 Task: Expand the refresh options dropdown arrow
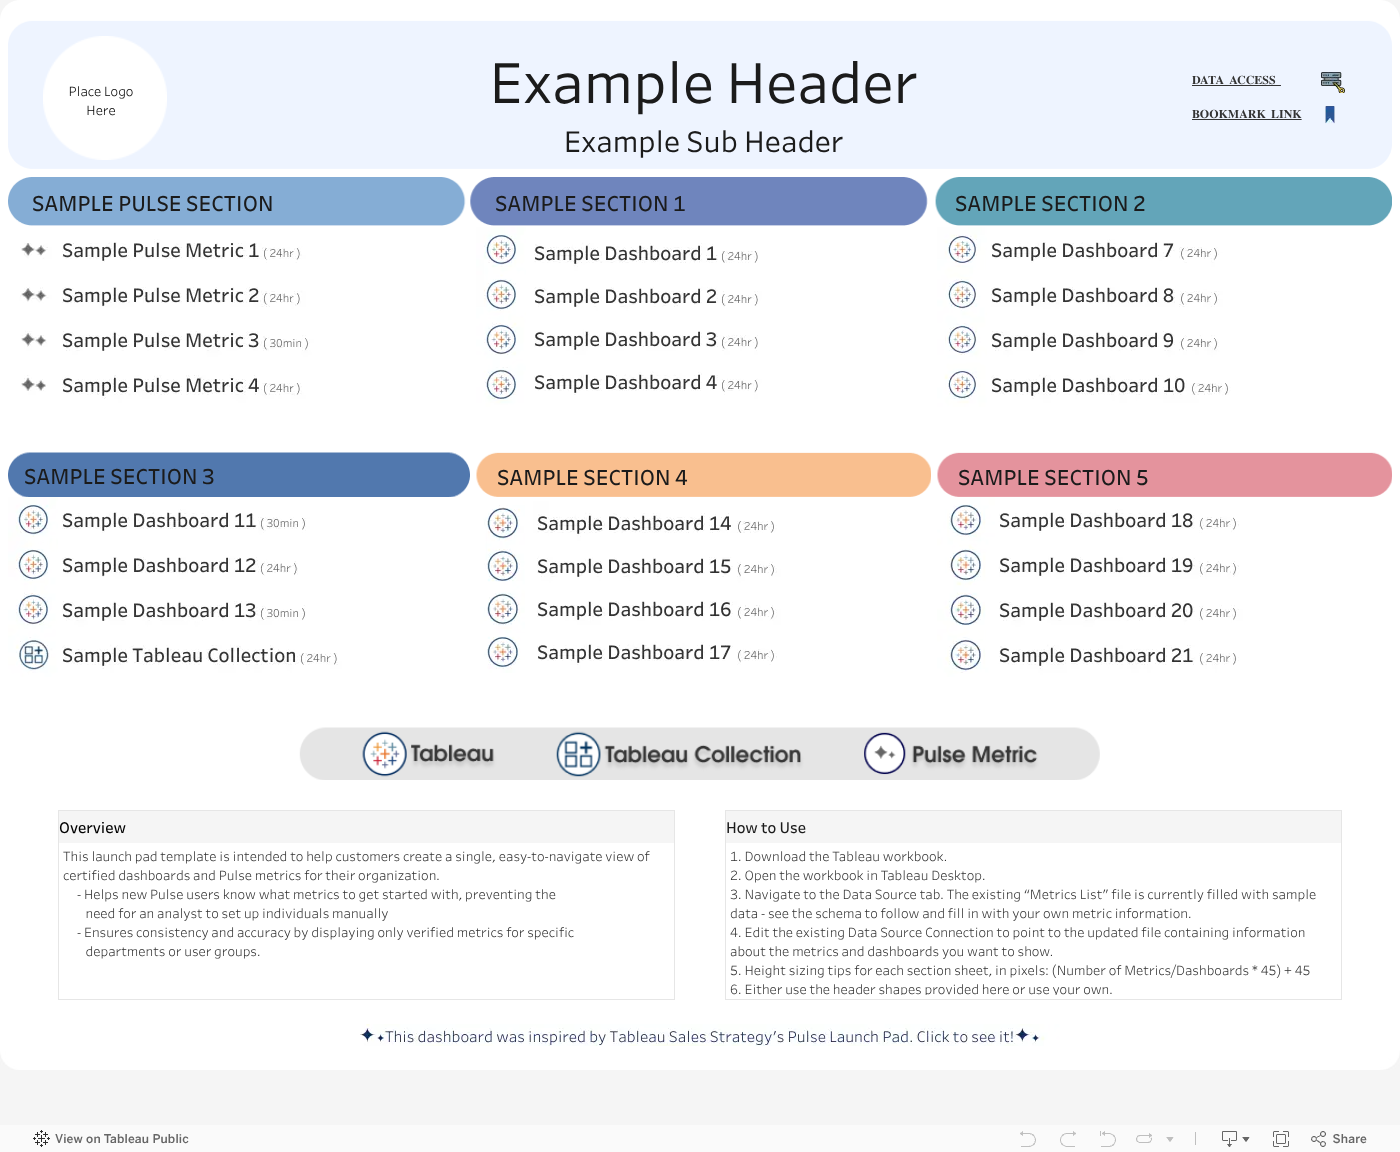[1170, 1139]
